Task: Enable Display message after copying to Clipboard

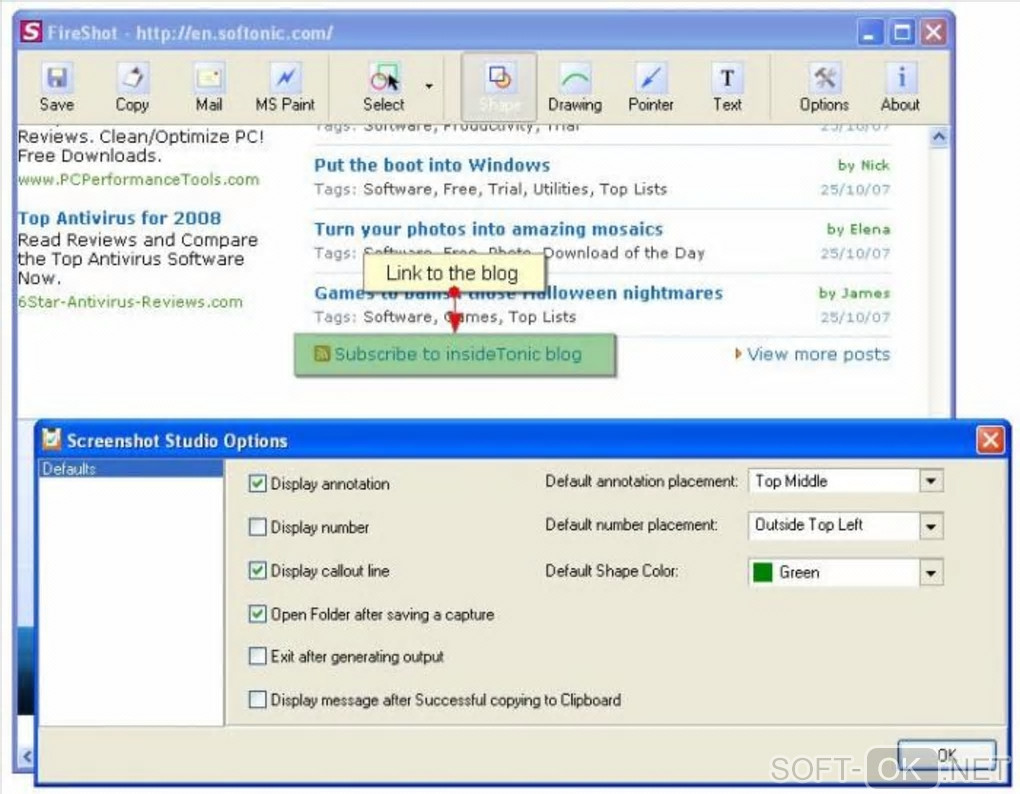Action: [258, 700]
